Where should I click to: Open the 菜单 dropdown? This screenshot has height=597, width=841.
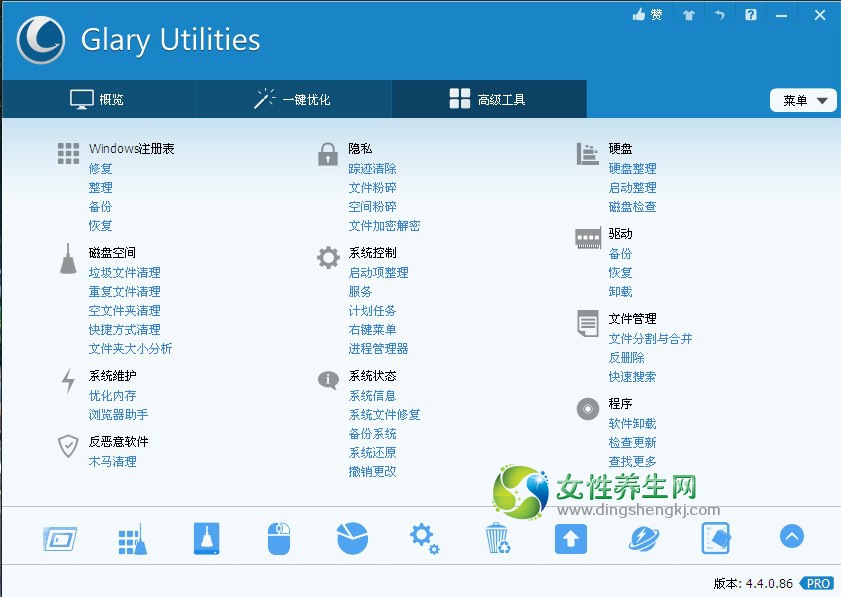point(803,100)
